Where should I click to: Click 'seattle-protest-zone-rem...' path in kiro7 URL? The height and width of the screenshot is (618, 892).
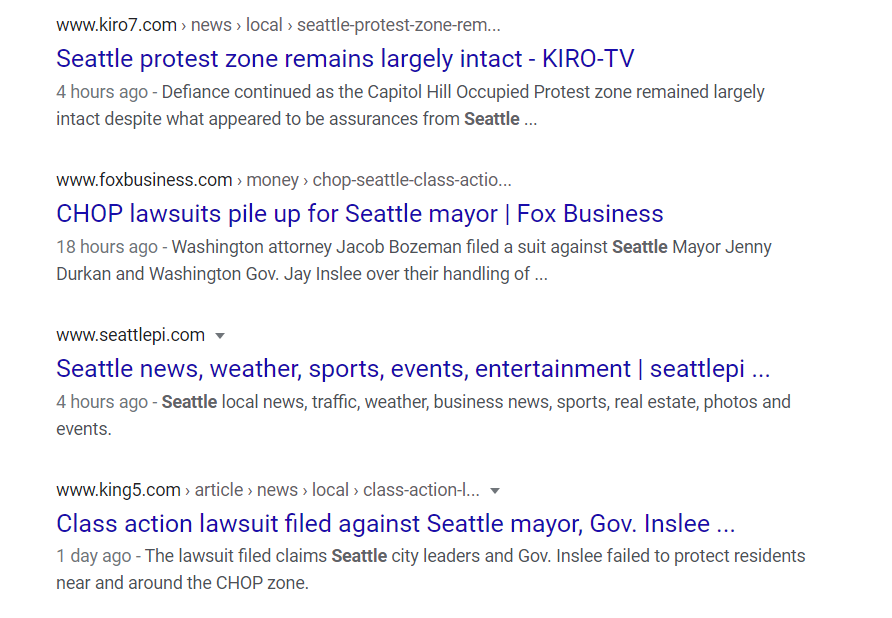click(x=399, y=25)
